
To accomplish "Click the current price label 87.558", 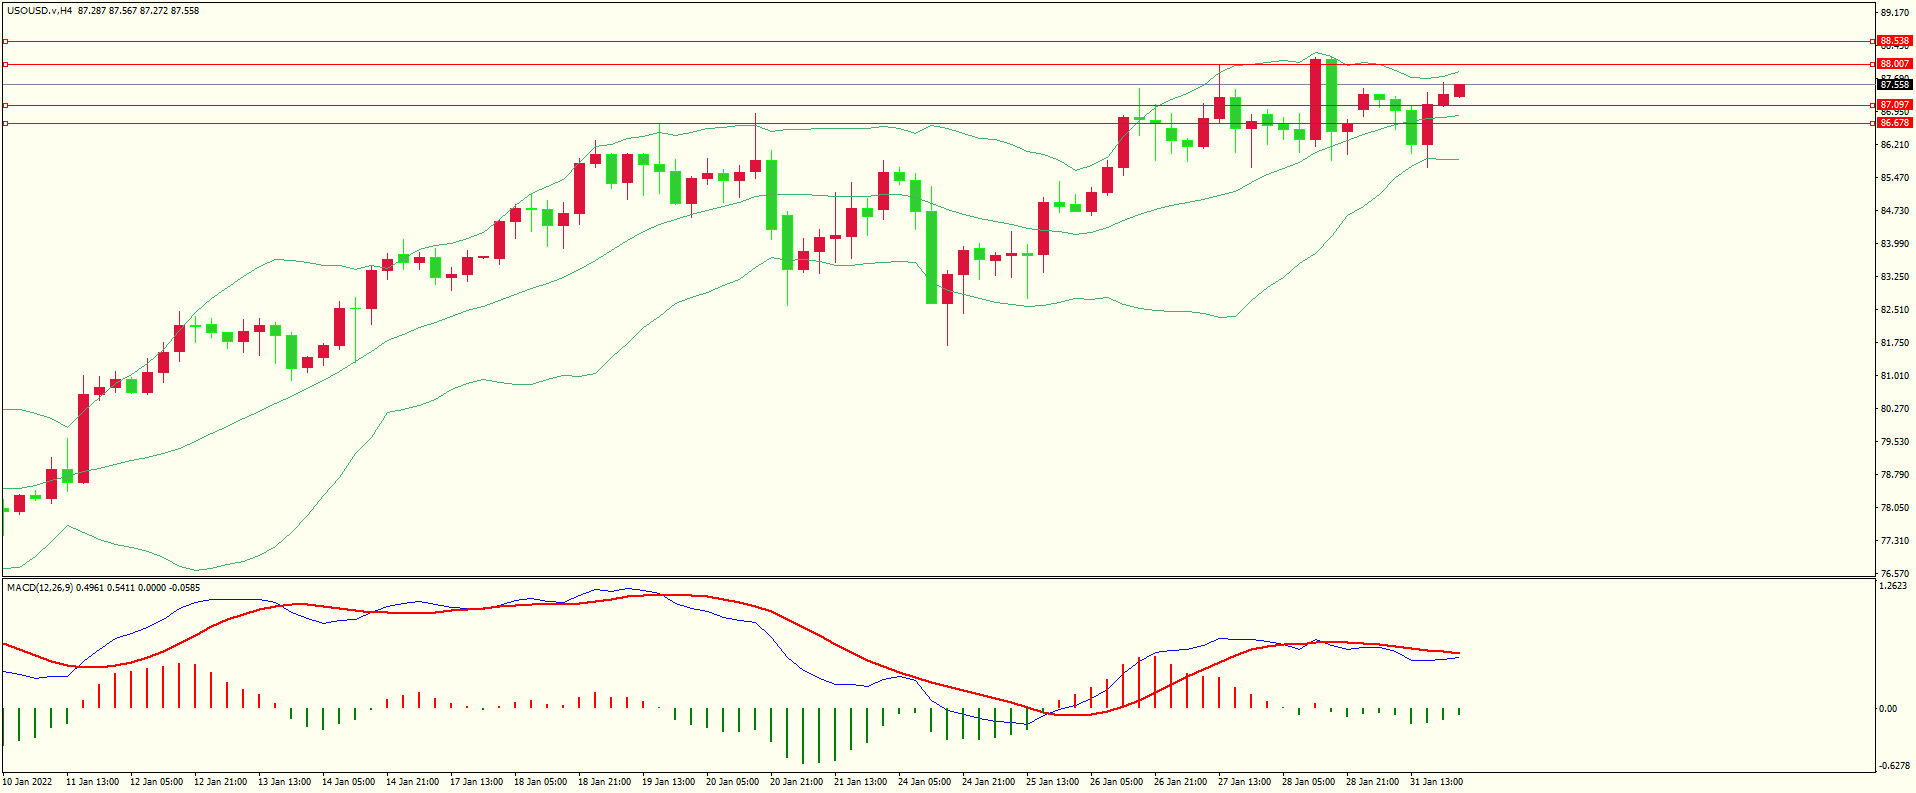I will [x=1895, y=85].
